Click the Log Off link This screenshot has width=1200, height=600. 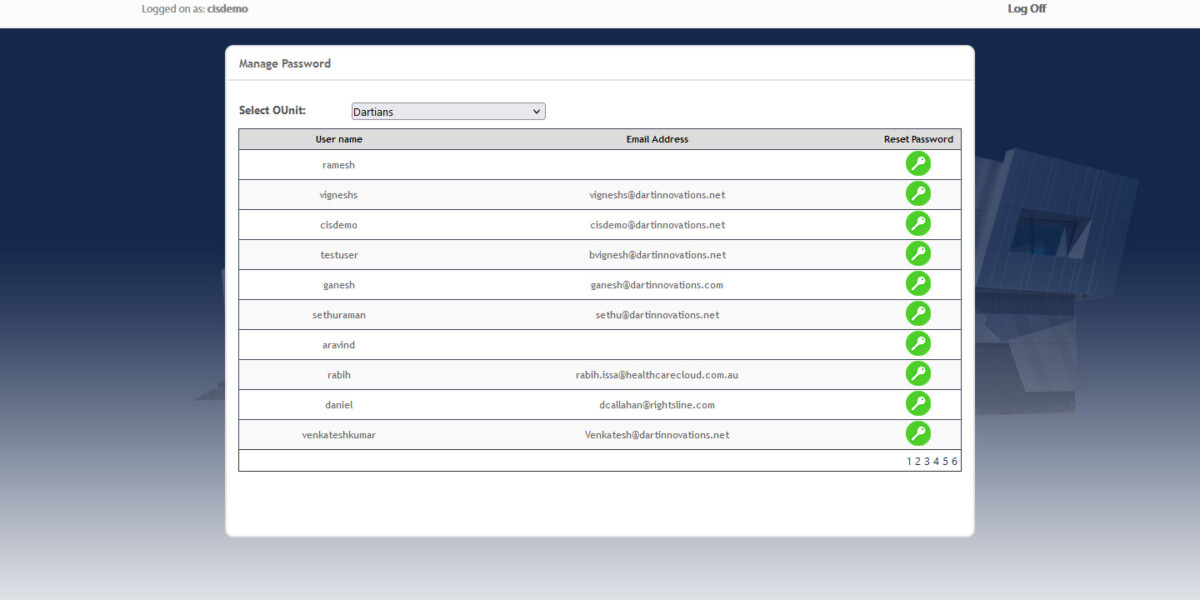click(1026, 8)
